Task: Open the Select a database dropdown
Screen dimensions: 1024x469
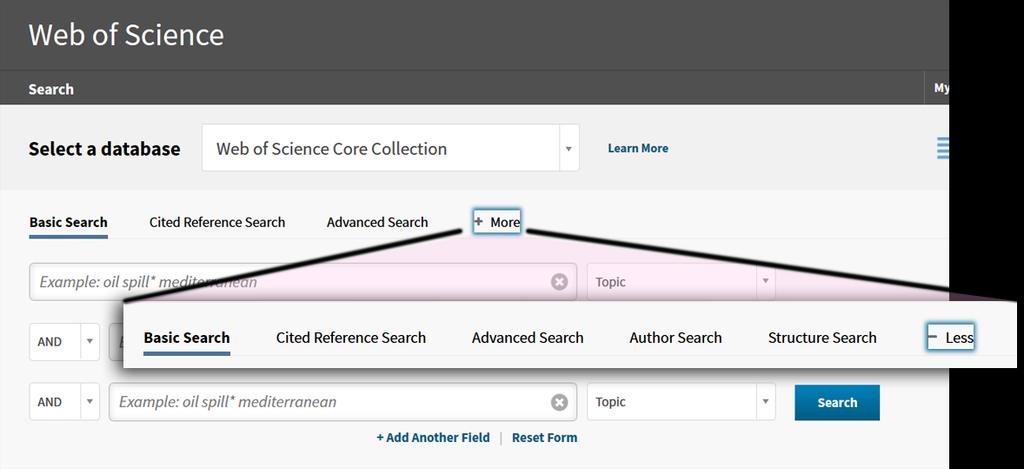Action: coord(390,148)
